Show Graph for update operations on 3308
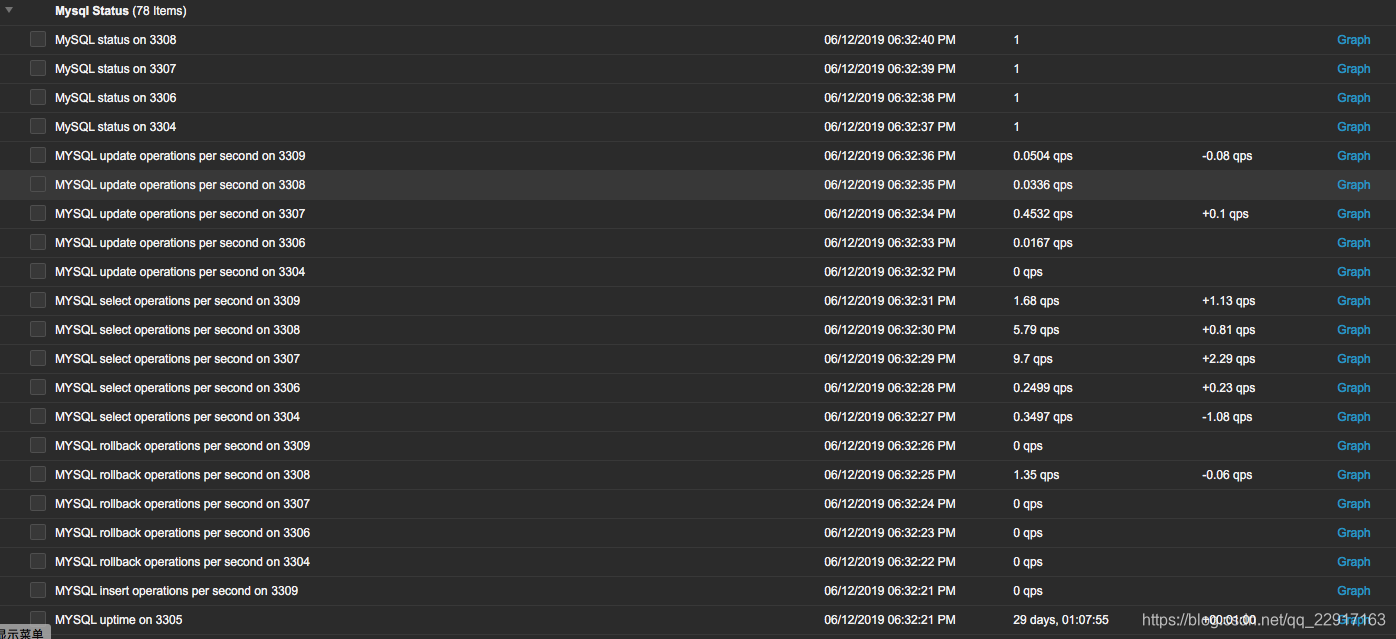1396x639 pixels. click(1353, 185)
